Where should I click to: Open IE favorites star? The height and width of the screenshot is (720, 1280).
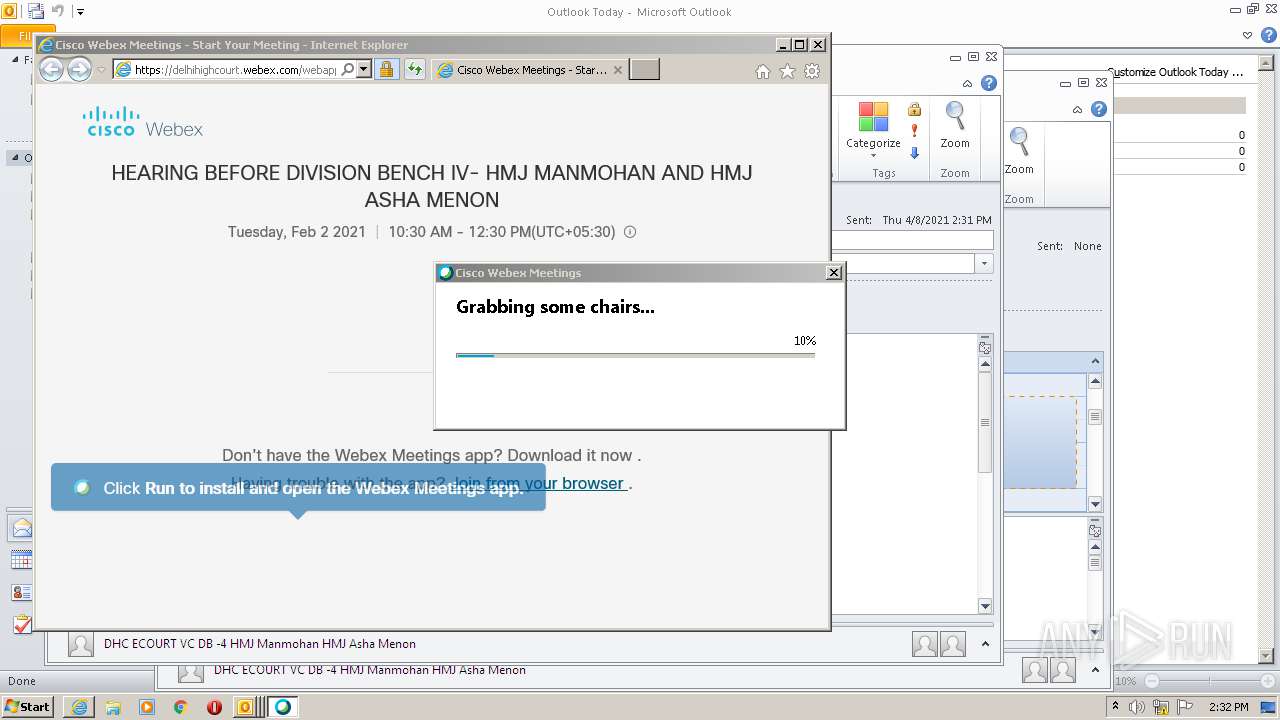tap(787, 71)
